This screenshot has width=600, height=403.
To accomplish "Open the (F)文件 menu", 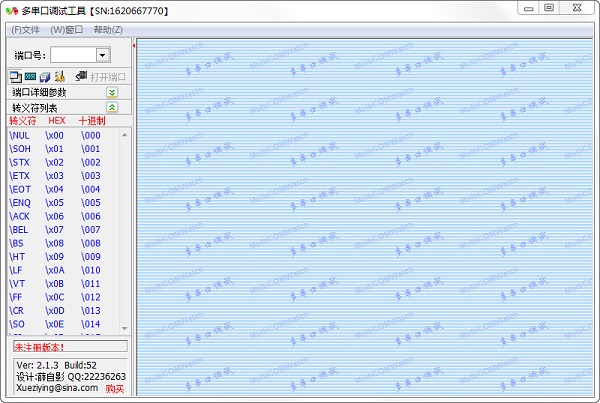I will [x=25, y=30].
